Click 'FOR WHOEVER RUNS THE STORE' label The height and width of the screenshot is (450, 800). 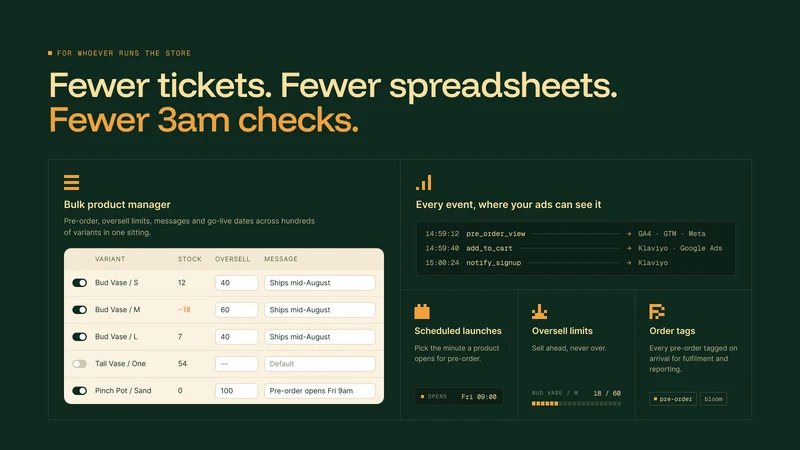coord(123,53)
